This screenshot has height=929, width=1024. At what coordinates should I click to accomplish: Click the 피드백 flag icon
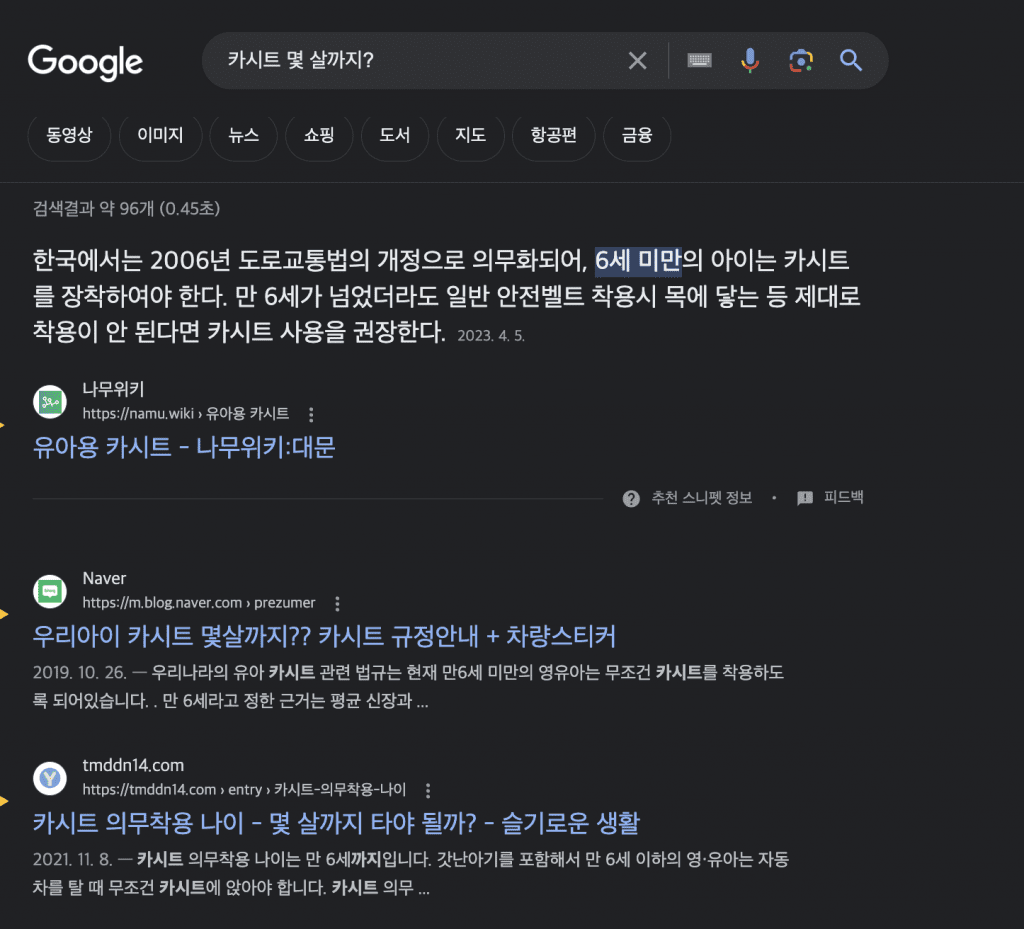805,498
